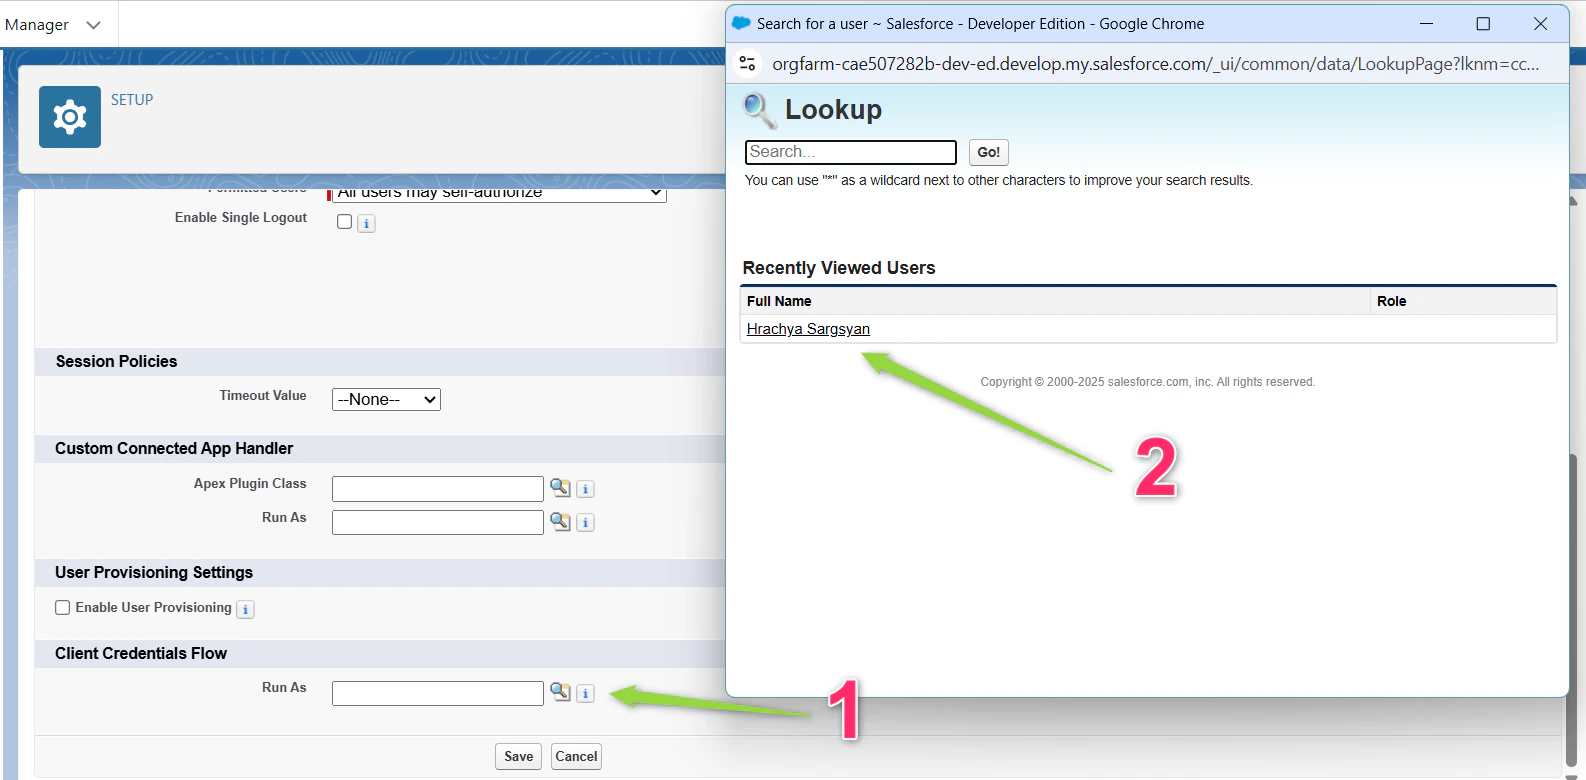
Task: Click the Setup gear icon
Action: (x=70, y=117)
